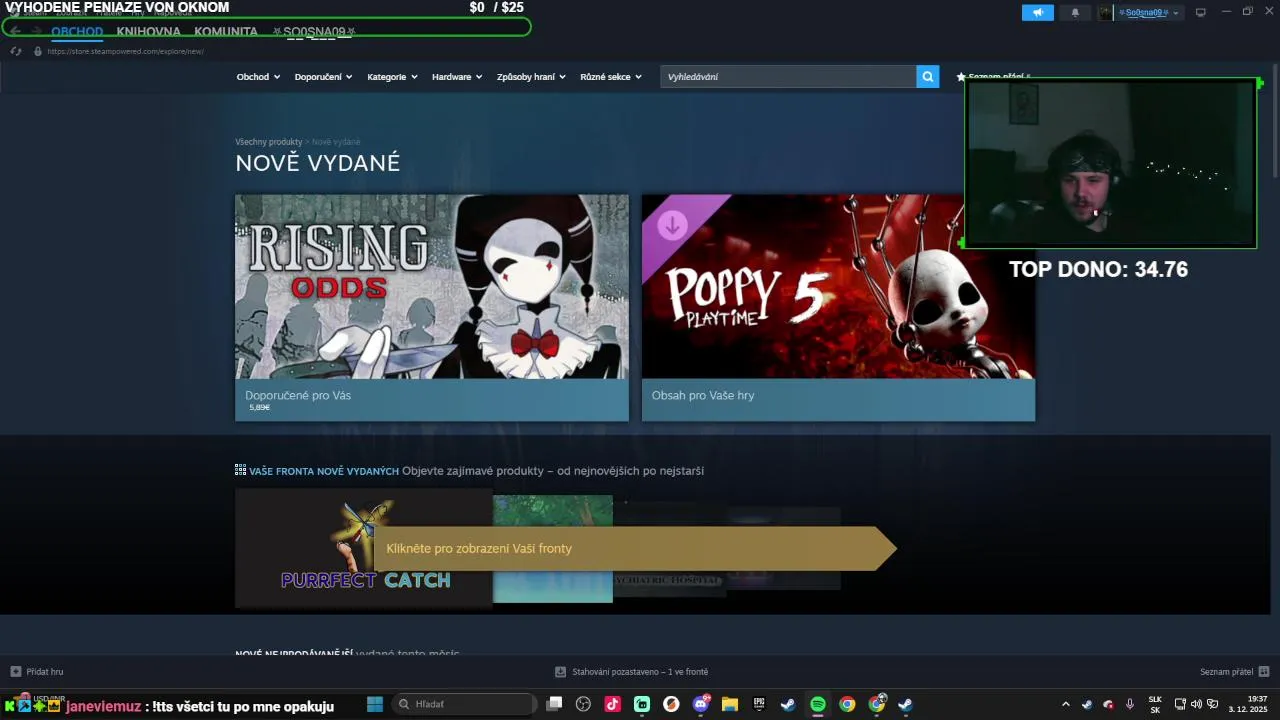Open Chrome profile window with avatar badge
The height and width of the screenshot is (720, 1280).
(877, 704)
